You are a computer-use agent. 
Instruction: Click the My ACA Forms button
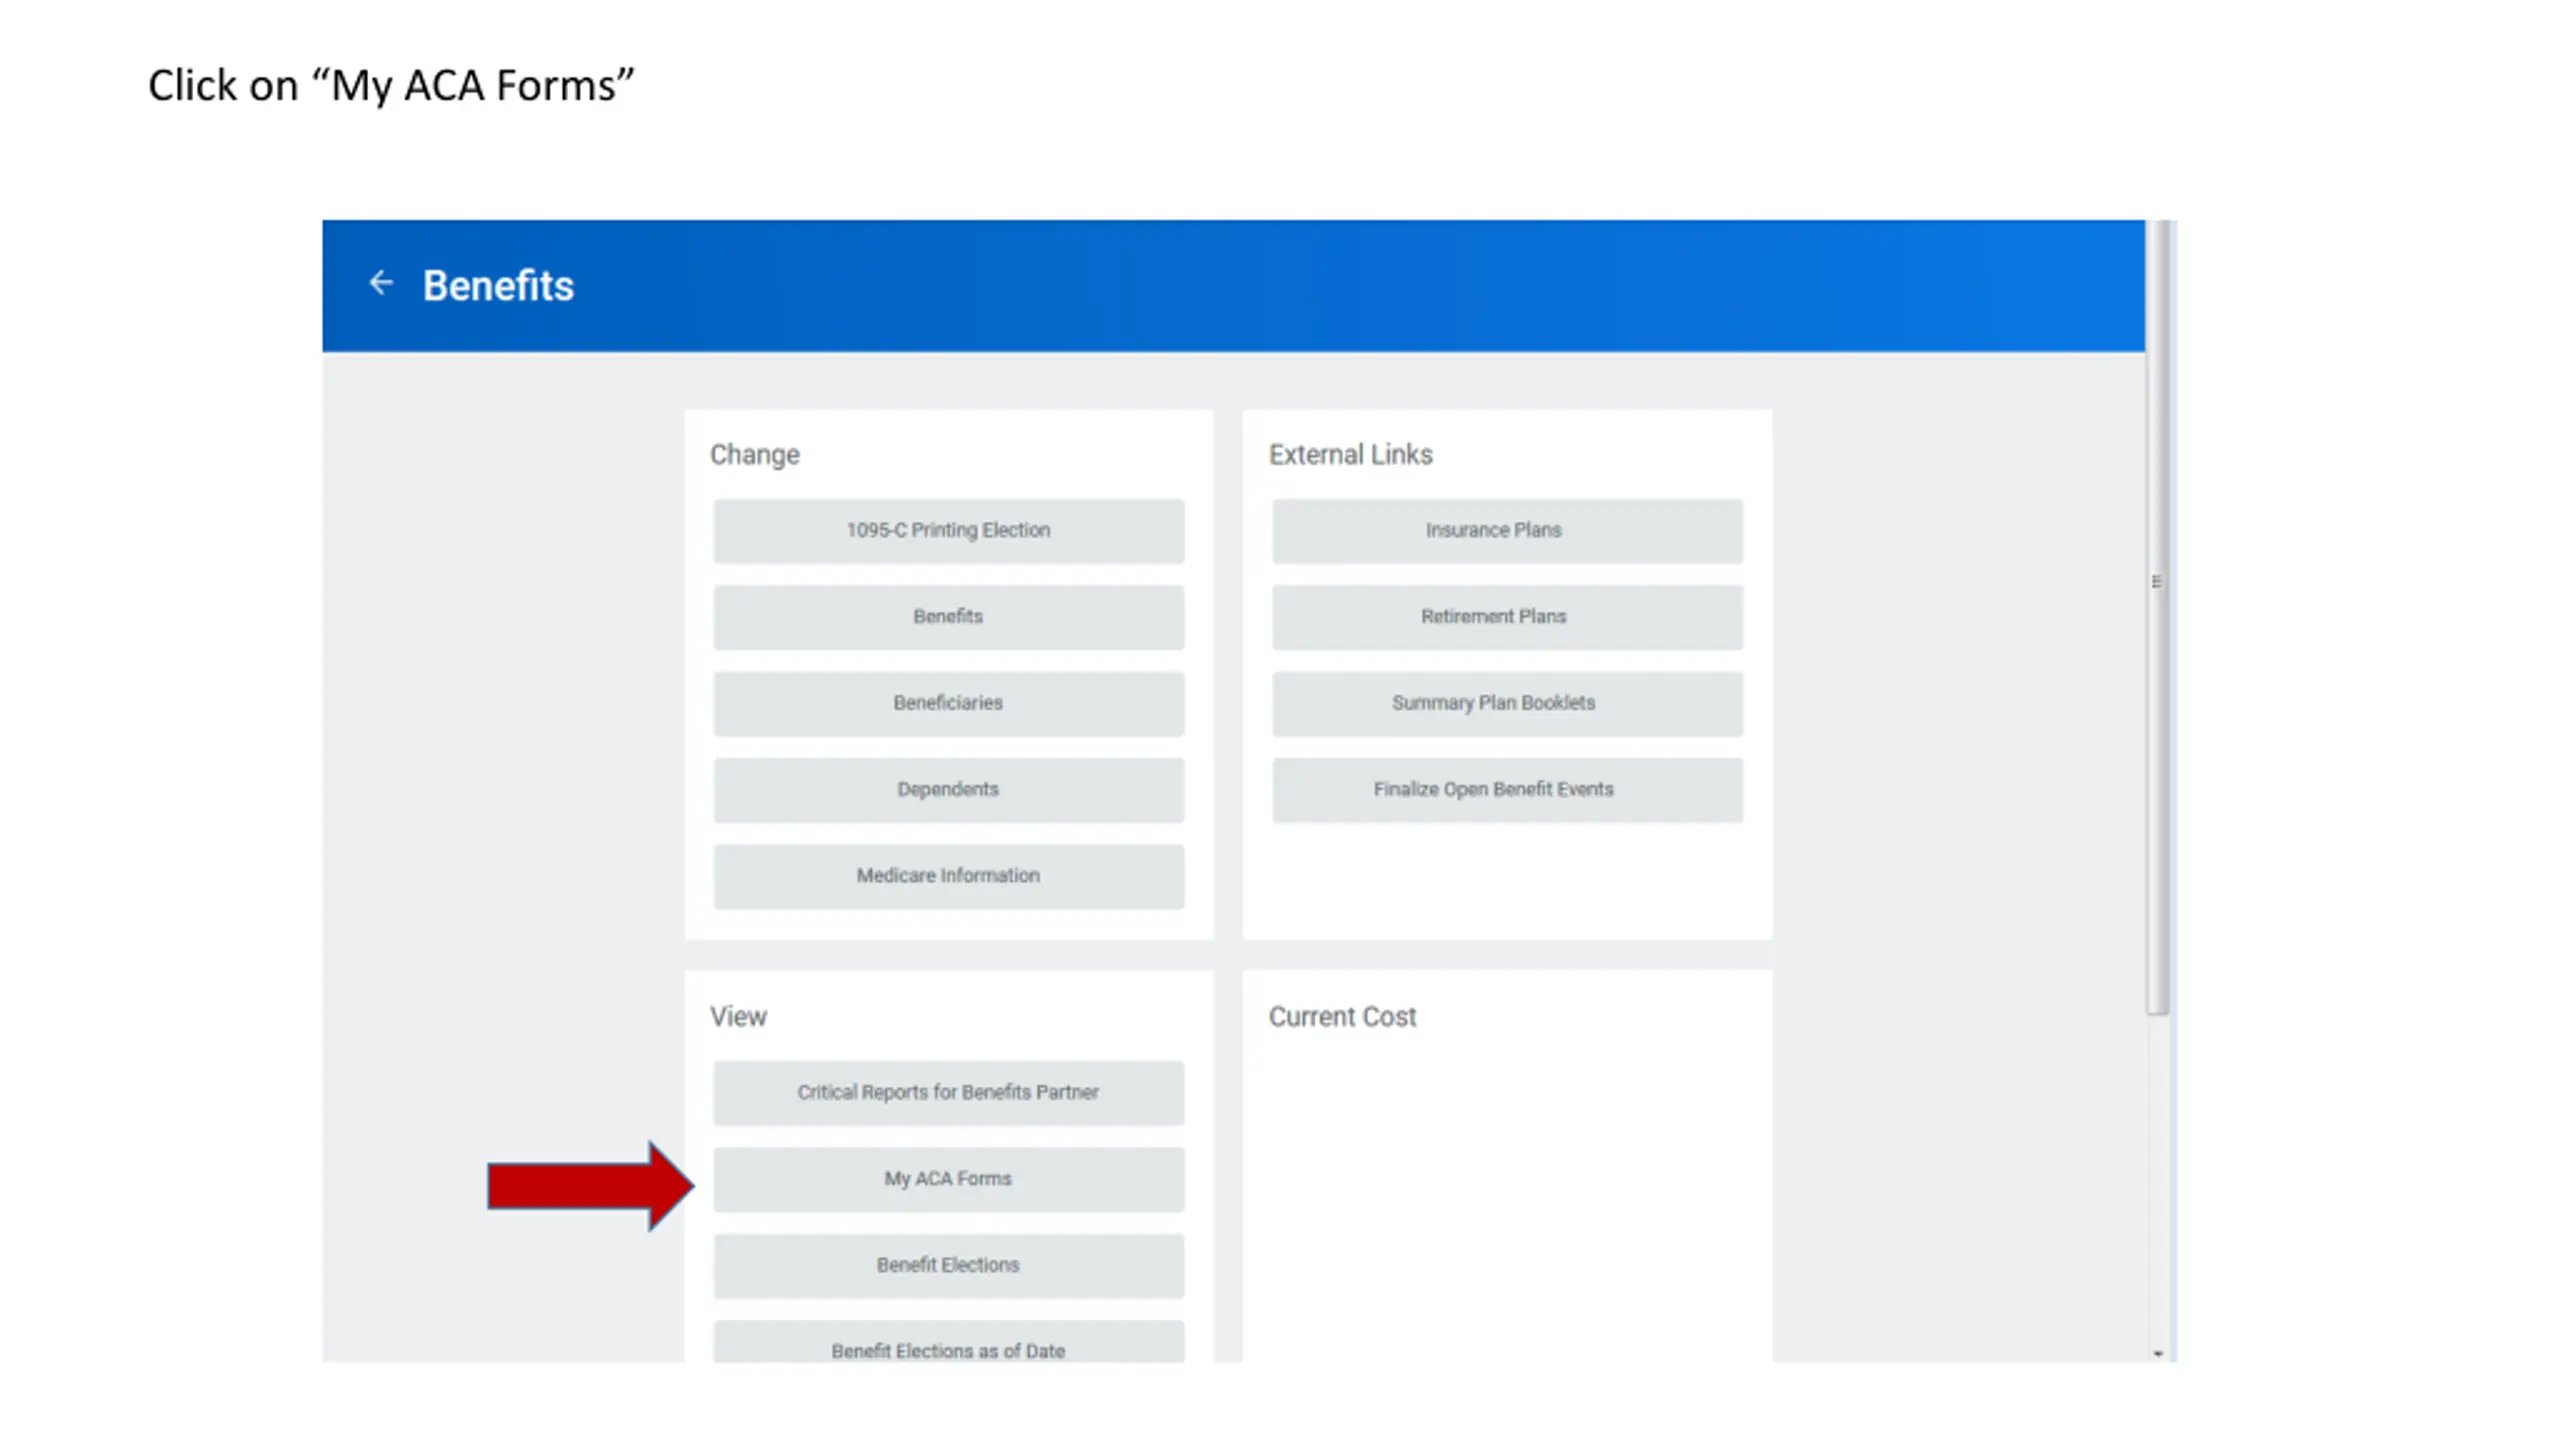[948, 1179]
